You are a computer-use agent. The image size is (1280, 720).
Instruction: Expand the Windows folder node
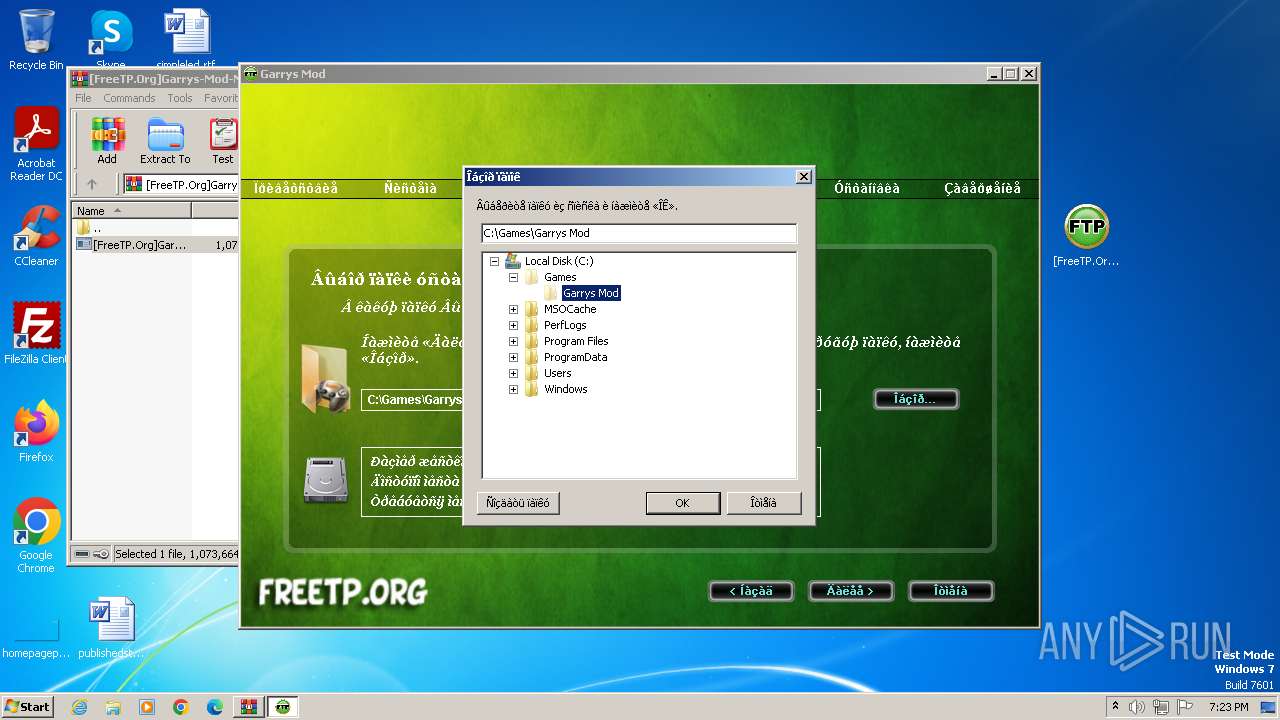pyautogui.click(x=513, y=389)
